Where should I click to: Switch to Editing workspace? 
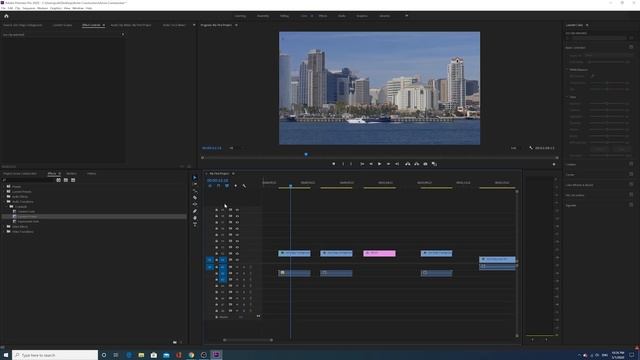284,16
